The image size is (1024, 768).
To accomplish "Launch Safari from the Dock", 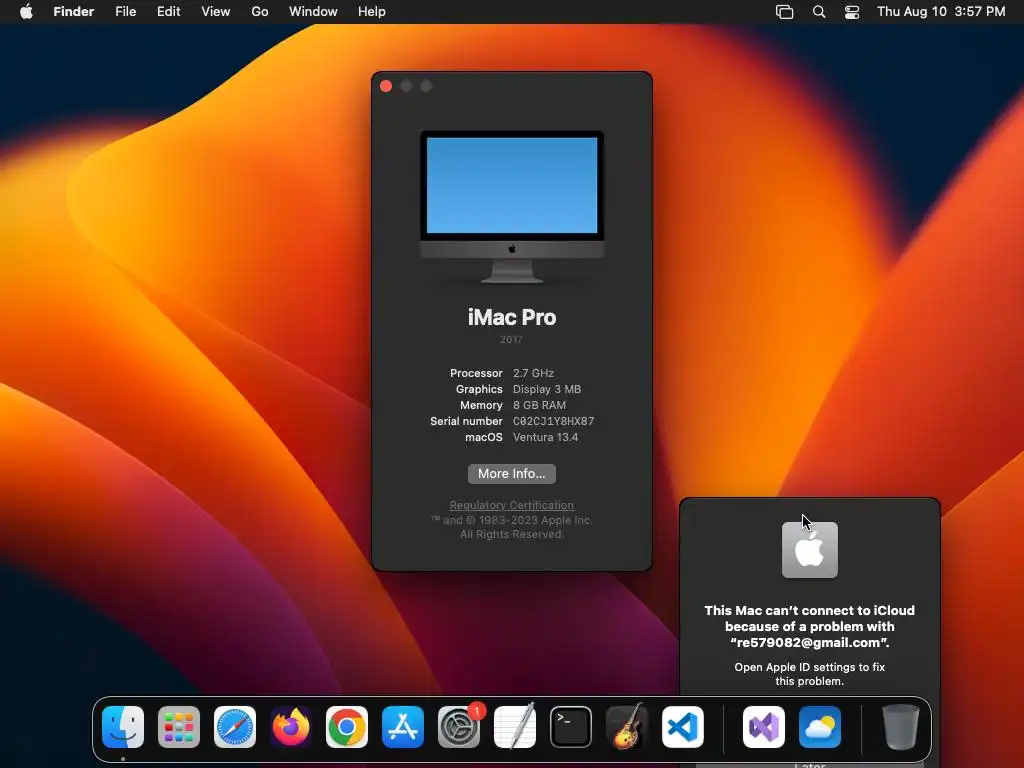I will click(235, 727).
